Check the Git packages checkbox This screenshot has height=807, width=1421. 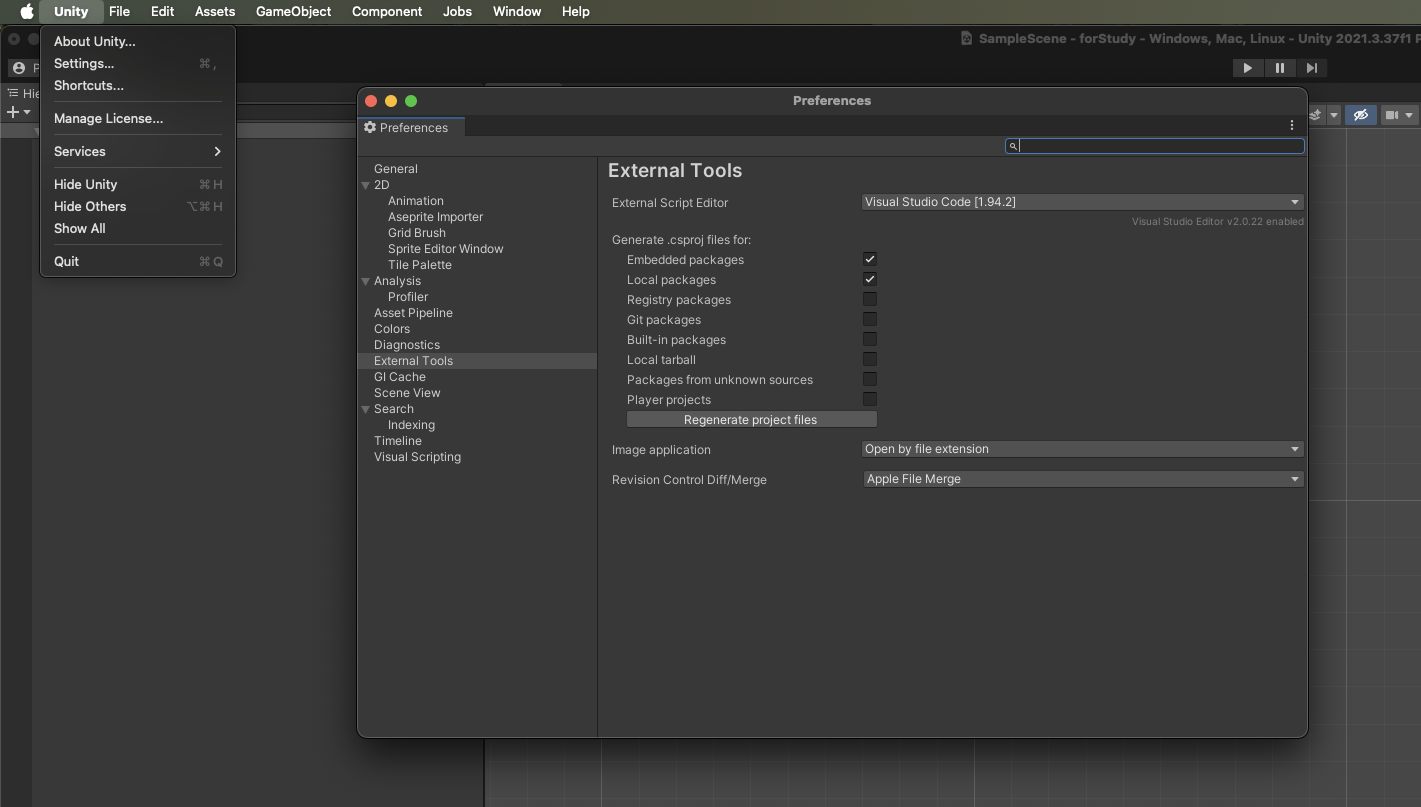pos(870,319)
